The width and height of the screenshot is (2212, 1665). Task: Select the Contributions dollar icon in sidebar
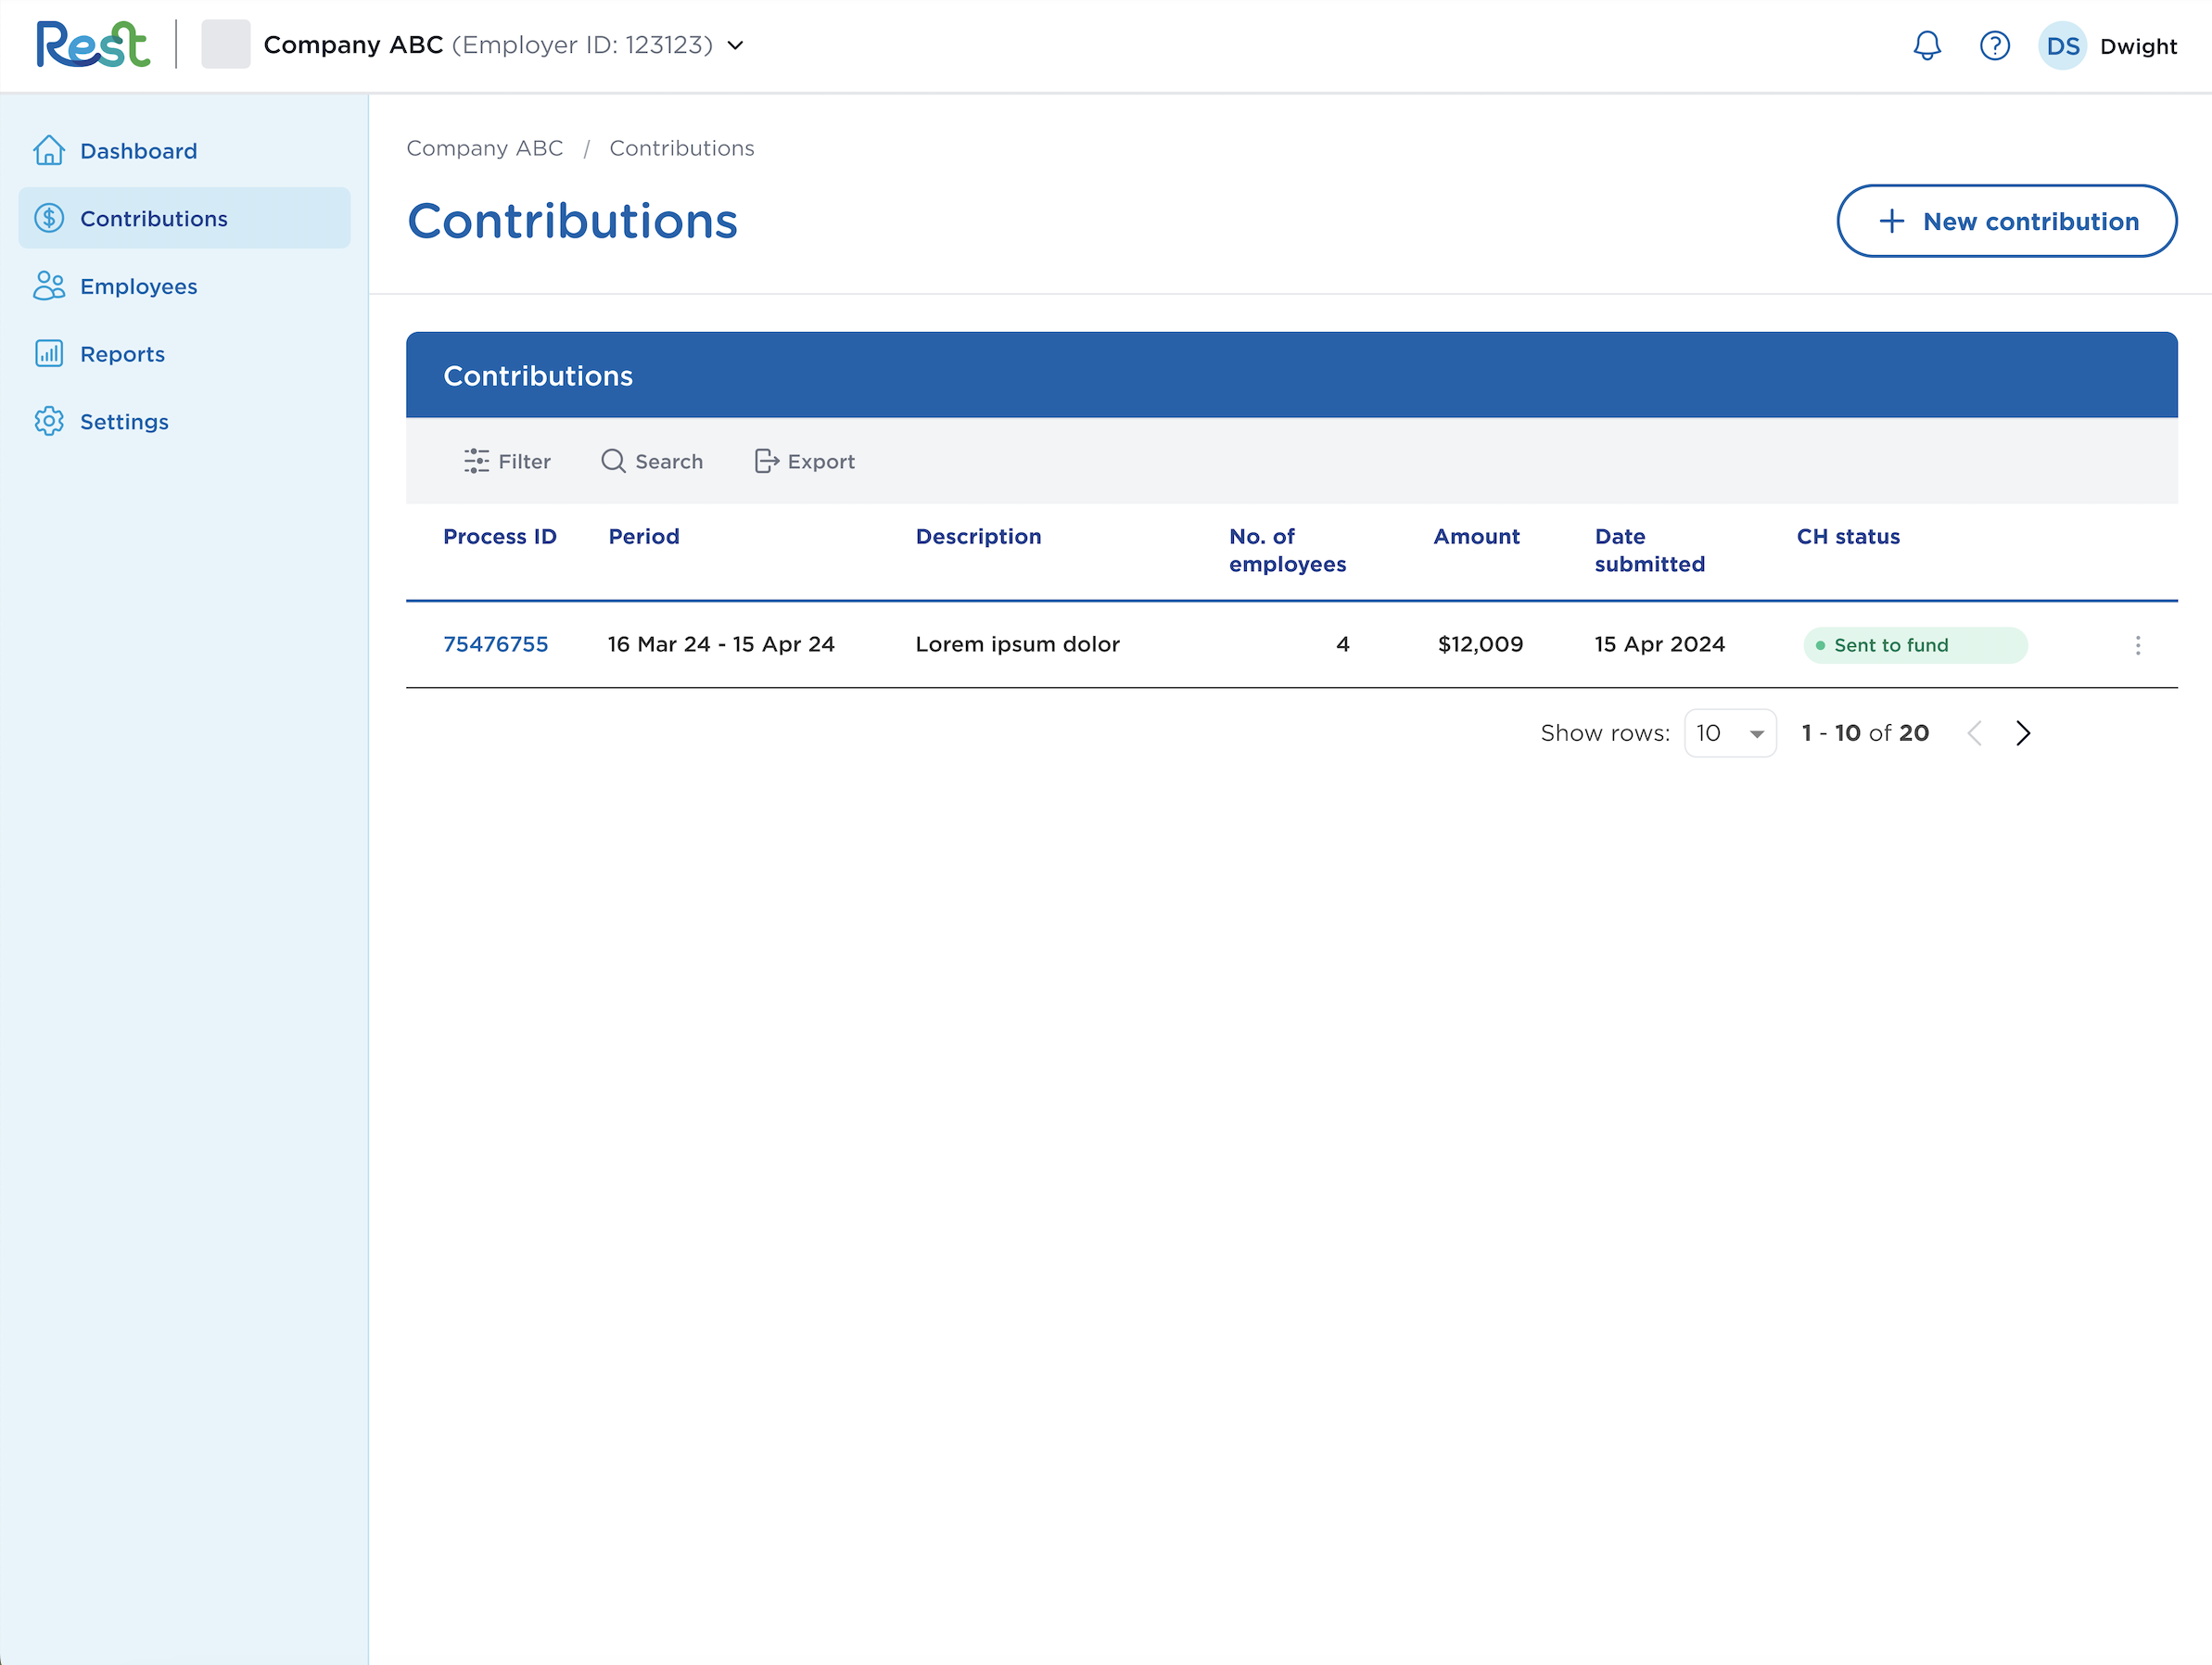point(51,217)
